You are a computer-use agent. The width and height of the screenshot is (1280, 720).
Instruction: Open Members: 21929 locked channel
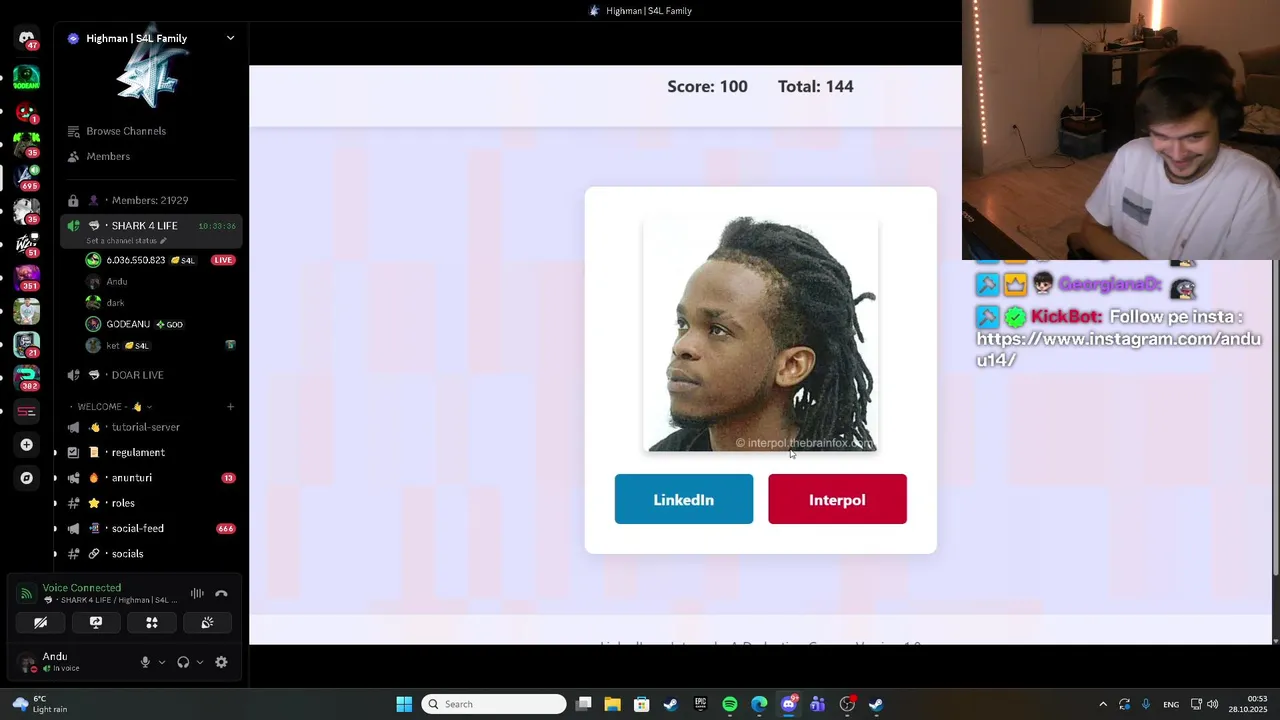coord(152,200)
